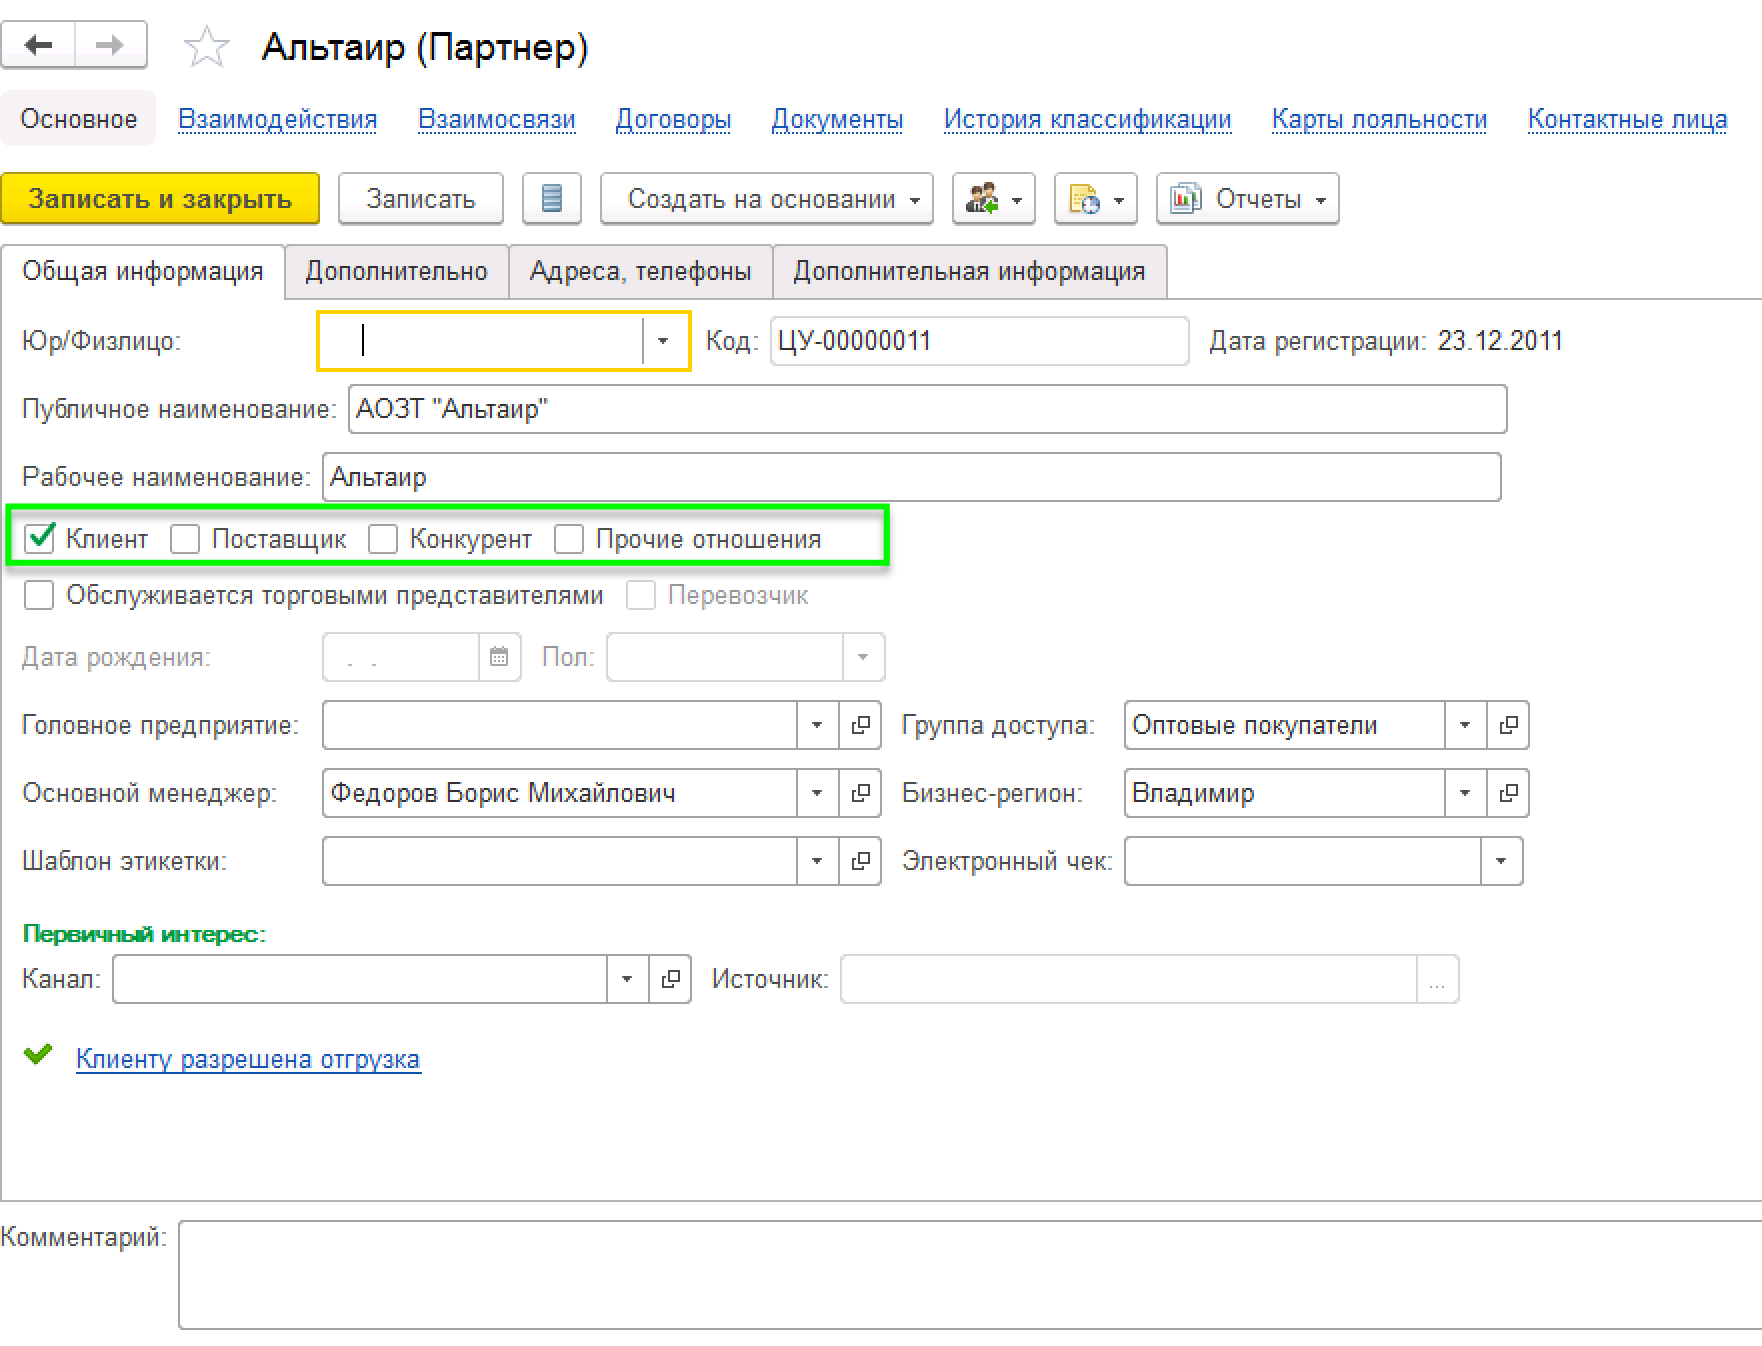Uncheck the Клиент checkbox
This screenshot has width=1762, height=1346.
coord(40,539)
